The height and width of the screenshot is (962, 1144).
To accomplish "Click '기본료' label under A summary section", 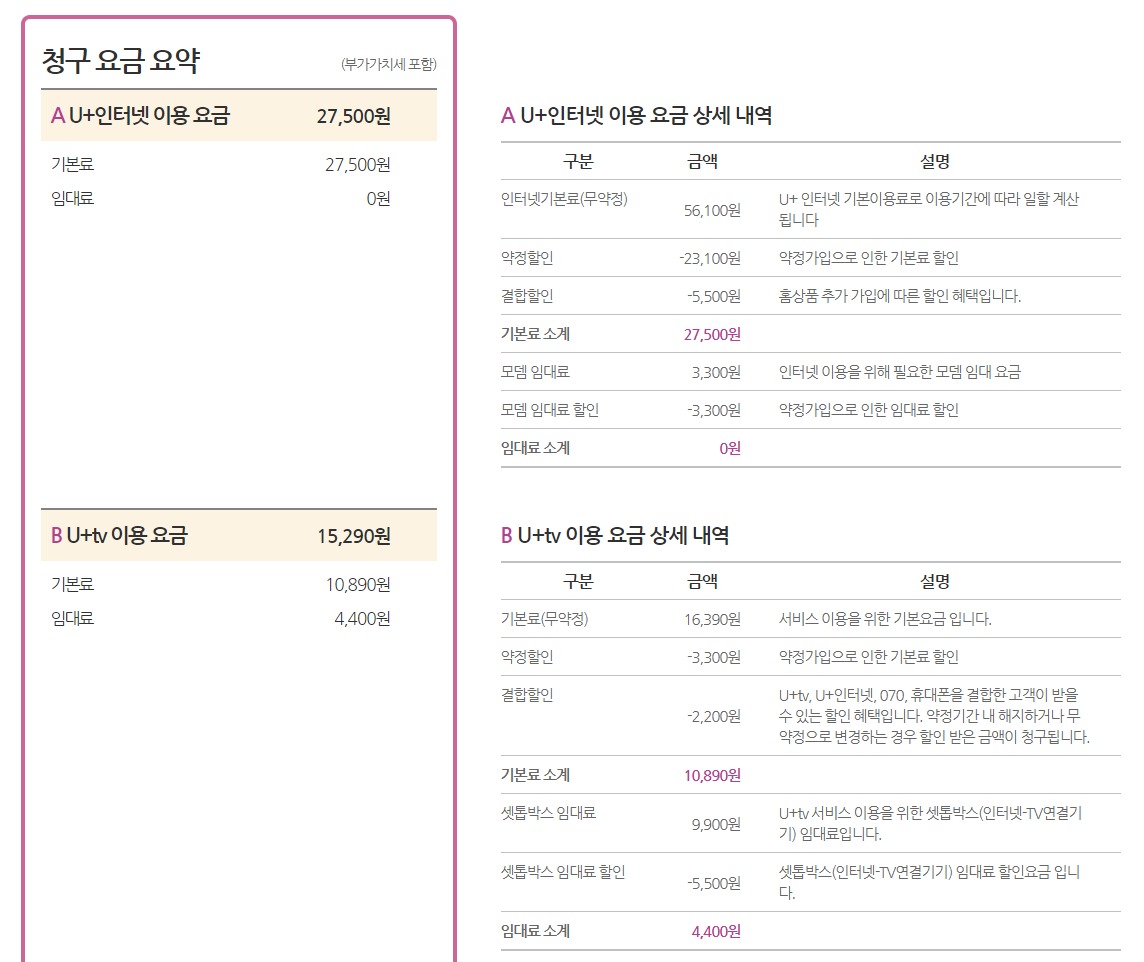I will [72, 164].
